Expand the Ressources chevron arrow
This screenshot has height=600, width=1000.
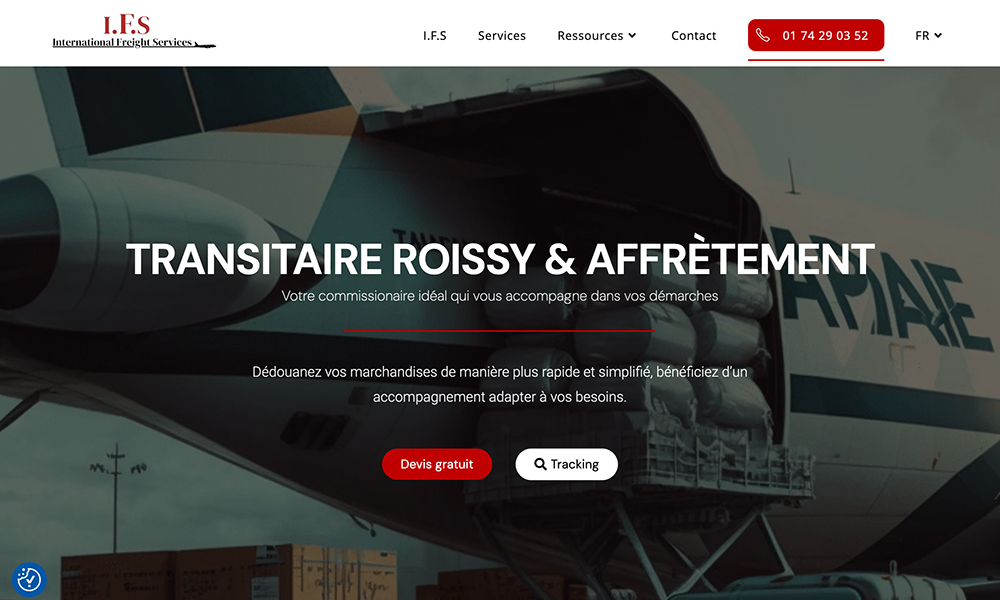(x=632, y=36)
